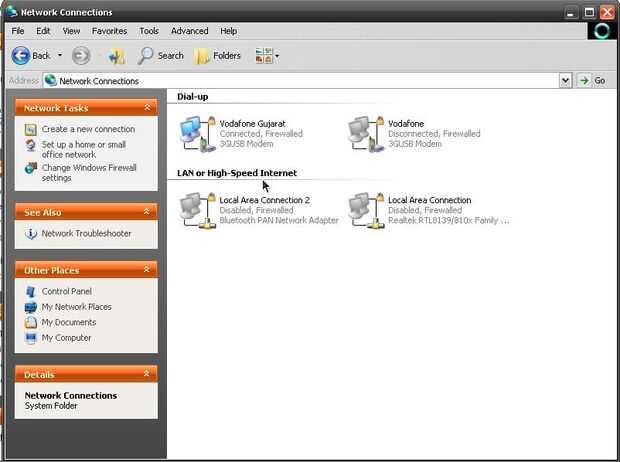This screenshot has width=620, height=462.
Task: Open the Edit menu
Action: coord(43,31)
